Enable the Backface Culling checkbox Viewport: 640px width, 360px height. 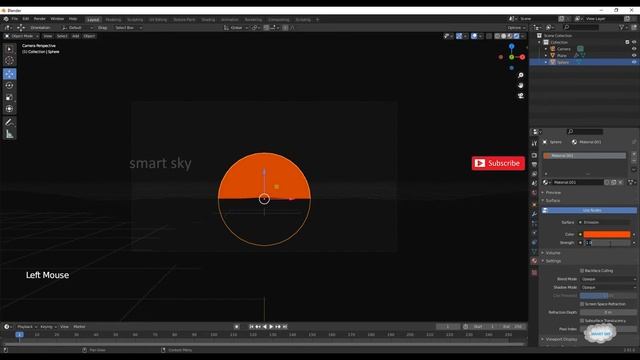(582, 271)
